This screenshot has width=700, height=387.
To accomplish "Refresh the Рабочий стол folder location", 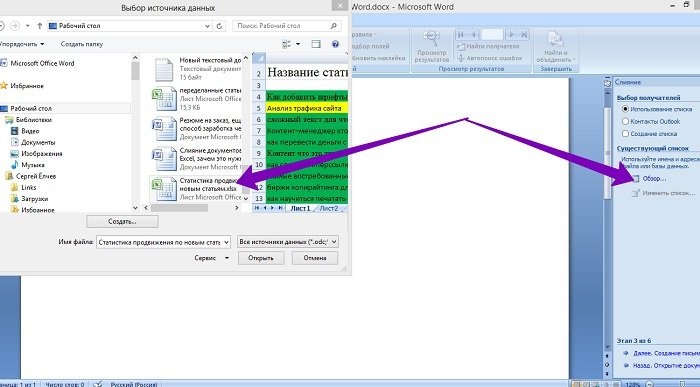I will point(219,26).
